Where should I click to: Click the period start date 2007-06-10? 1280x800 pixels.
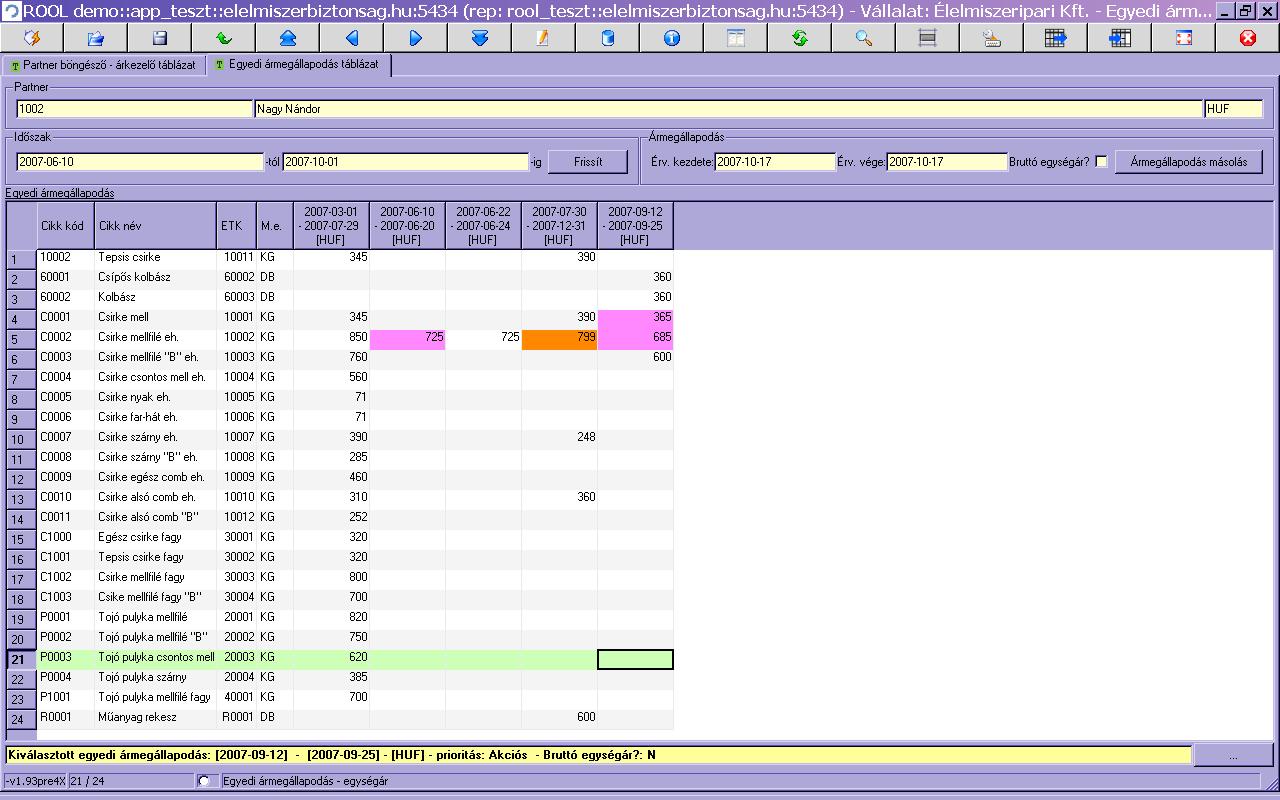coord(140,162)
